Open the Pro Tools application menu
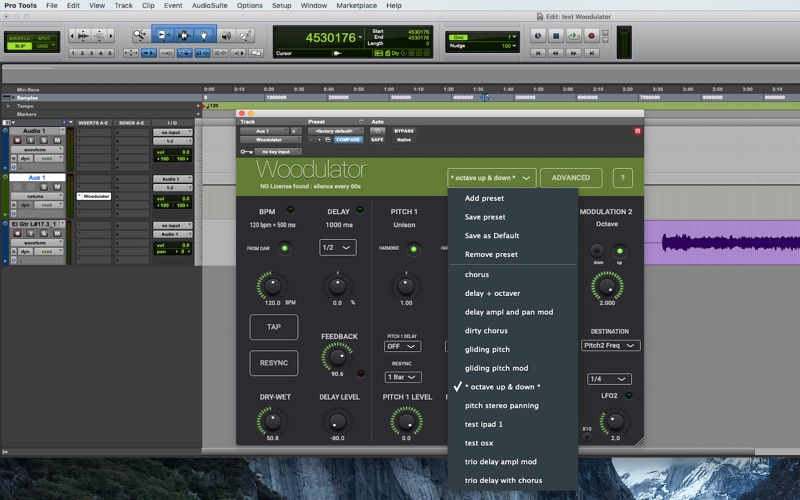The image size is (800, 500). click(20, 6)
